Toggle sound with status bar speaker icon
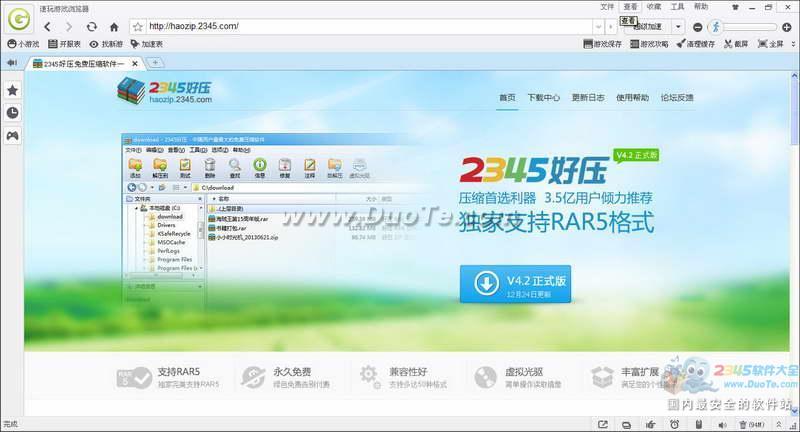 722,424
